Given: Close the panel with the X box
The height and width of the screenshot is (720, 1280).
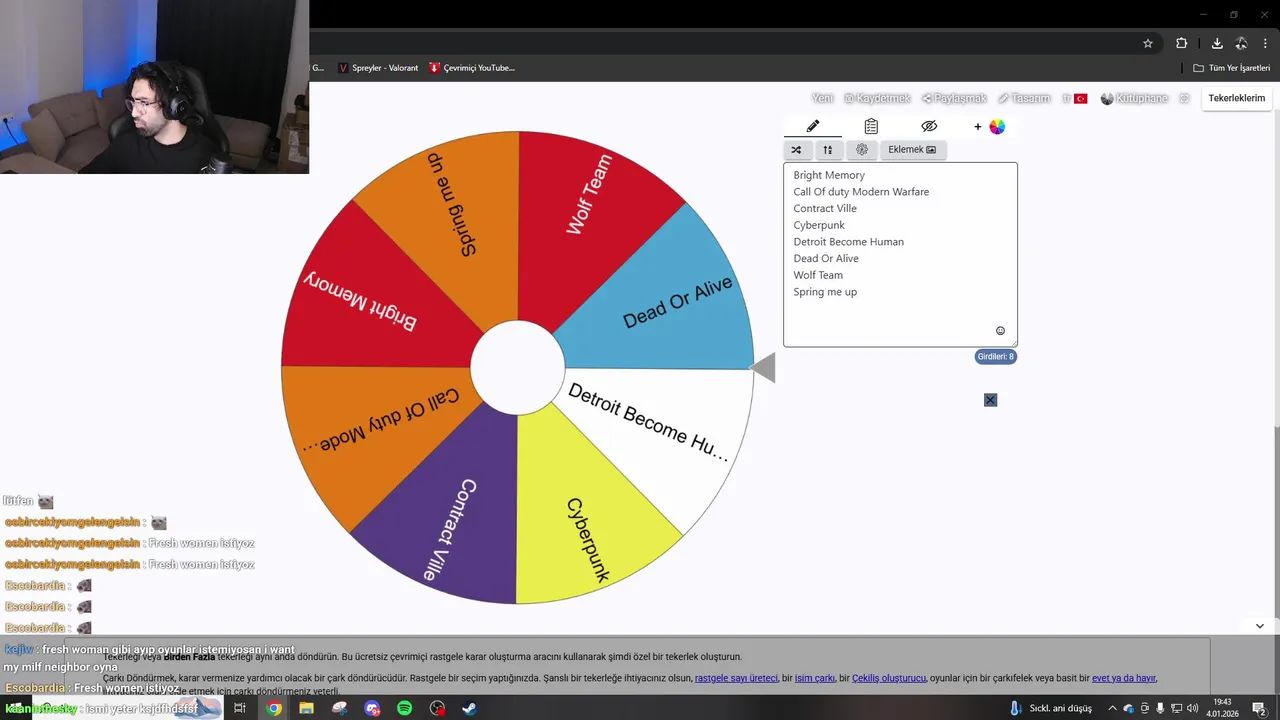Looking at the screenshot, I should pyautogui.click(x=990, y=400).
